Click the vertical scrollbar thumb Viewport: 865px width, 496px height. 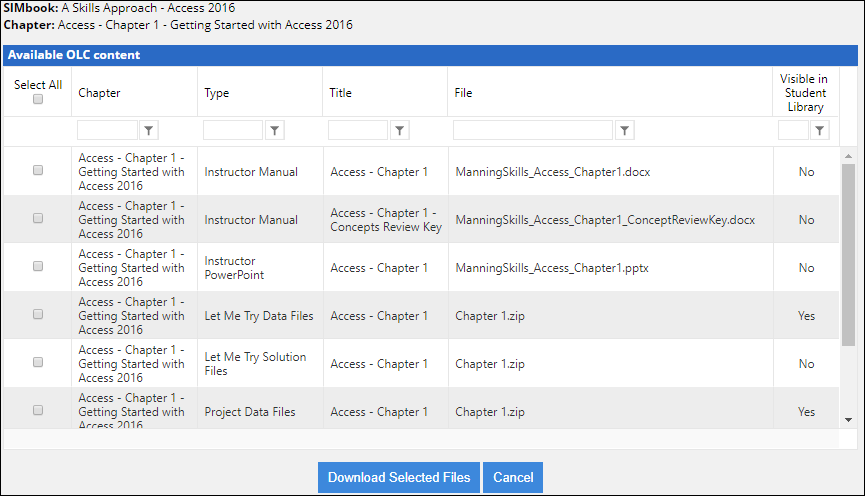(848, 255)
